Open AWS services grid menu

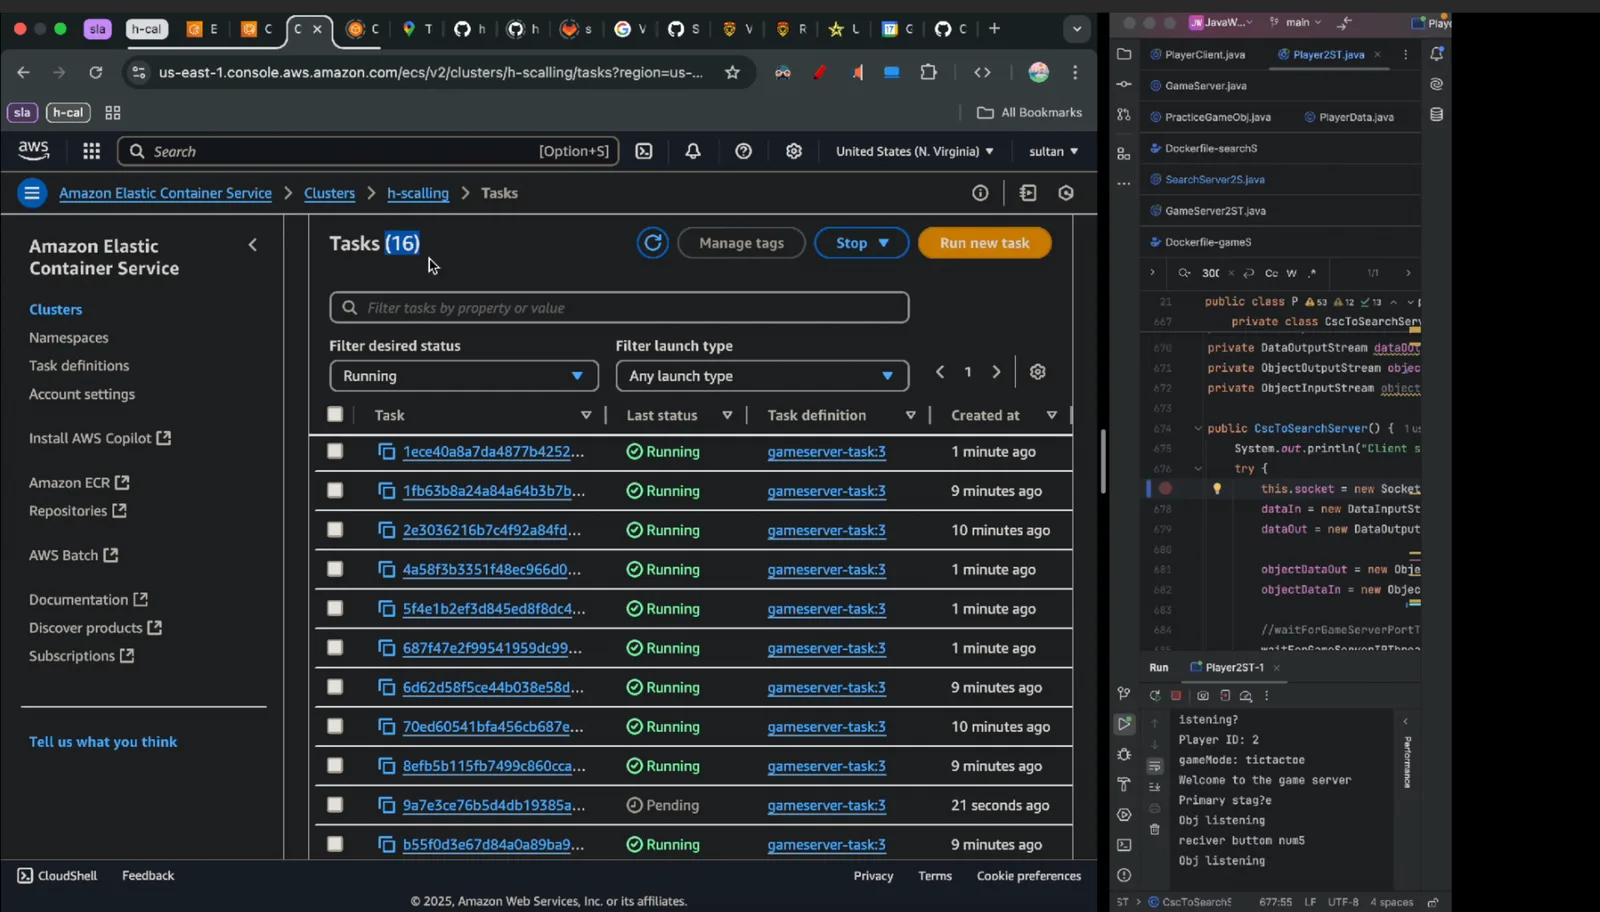click(91, 151)
